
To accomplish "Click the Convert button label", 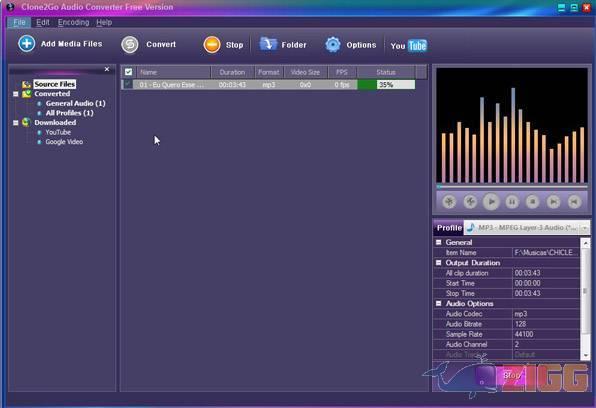I will click(161, 44).
